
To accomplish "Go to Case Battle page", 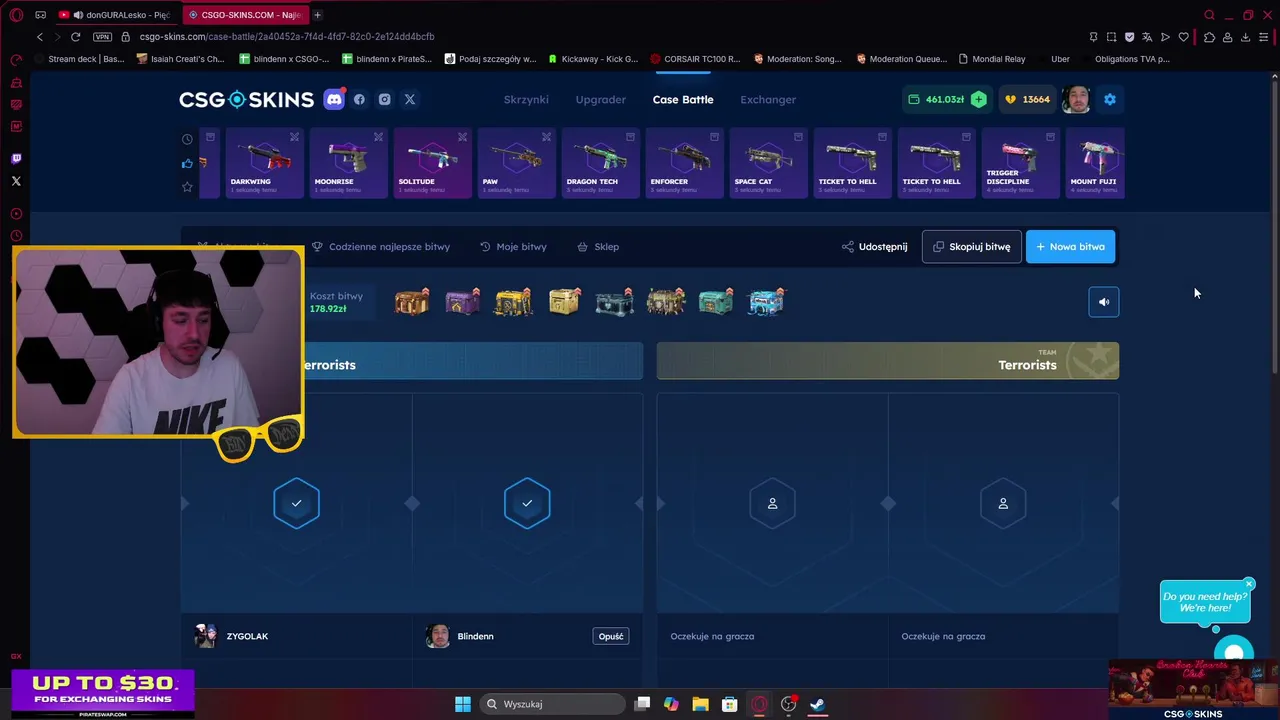I will point(683,99).
